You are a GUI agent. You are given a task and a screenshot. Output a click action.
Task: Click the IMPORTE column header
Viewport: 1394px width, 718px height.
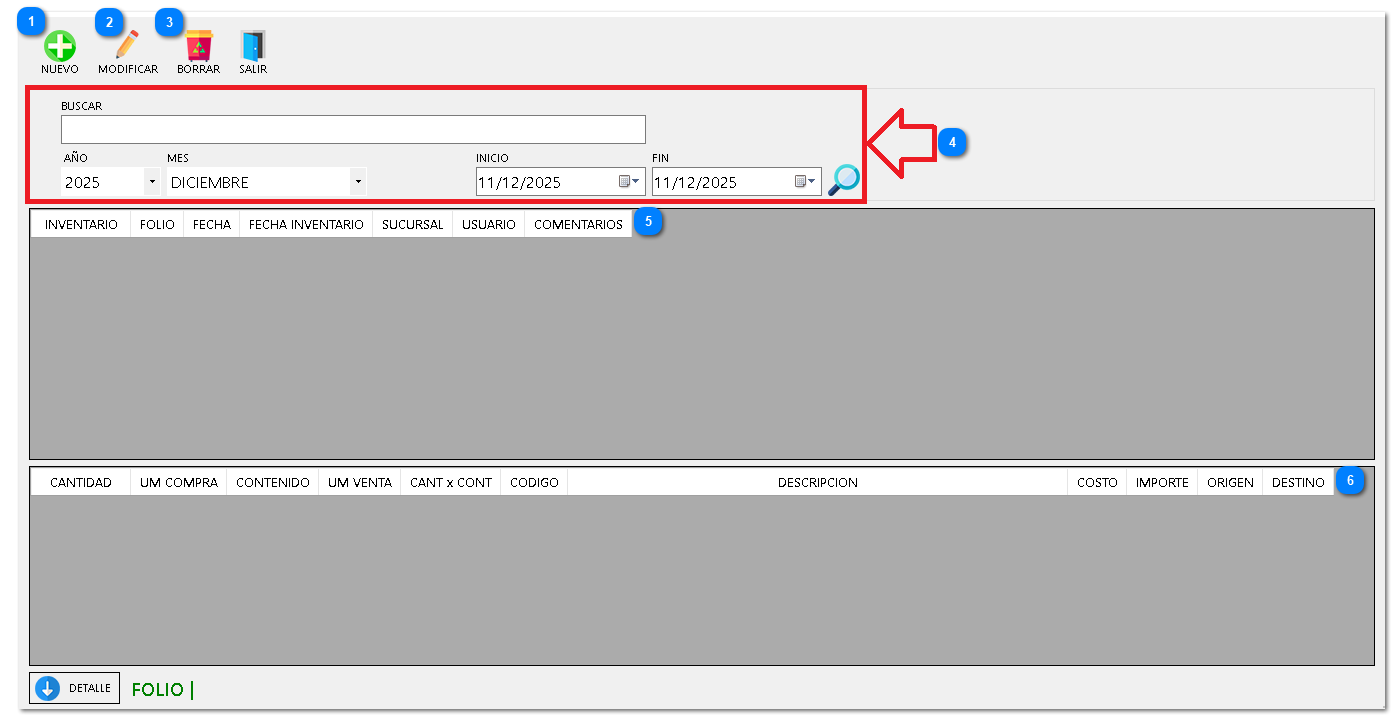(x=1162, y=482)
